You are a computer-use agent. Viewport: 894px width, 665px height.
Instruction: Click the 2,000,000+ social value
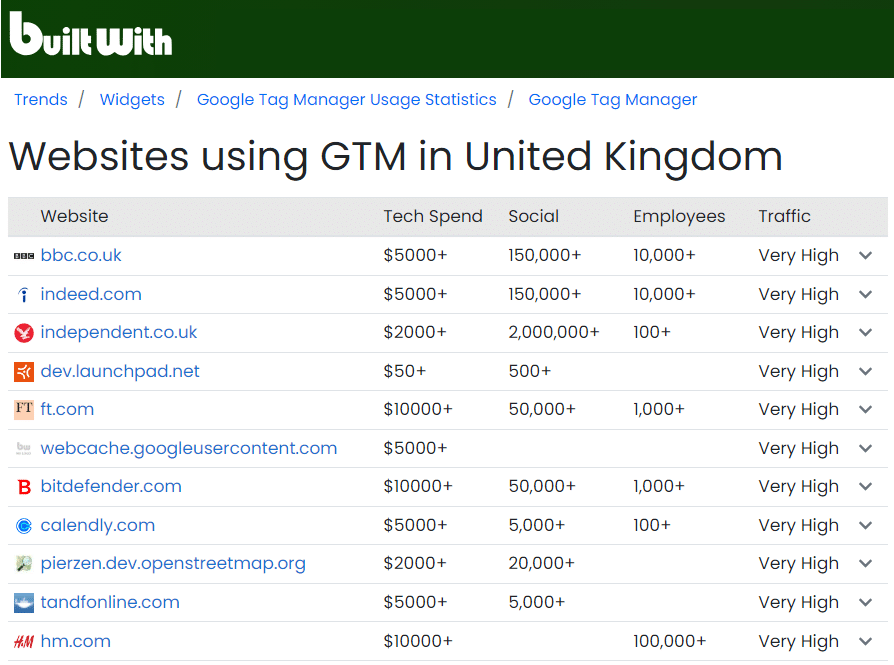point(554,332)
